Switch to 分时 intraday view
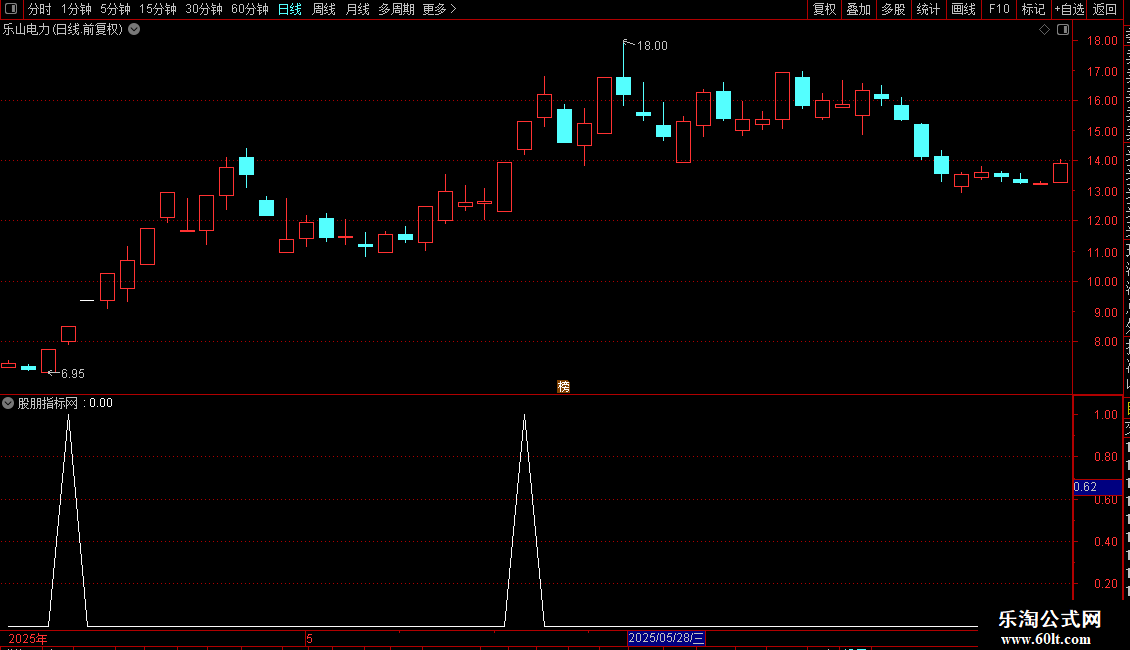The image size is (1130, 650). [x=40, y=9]
